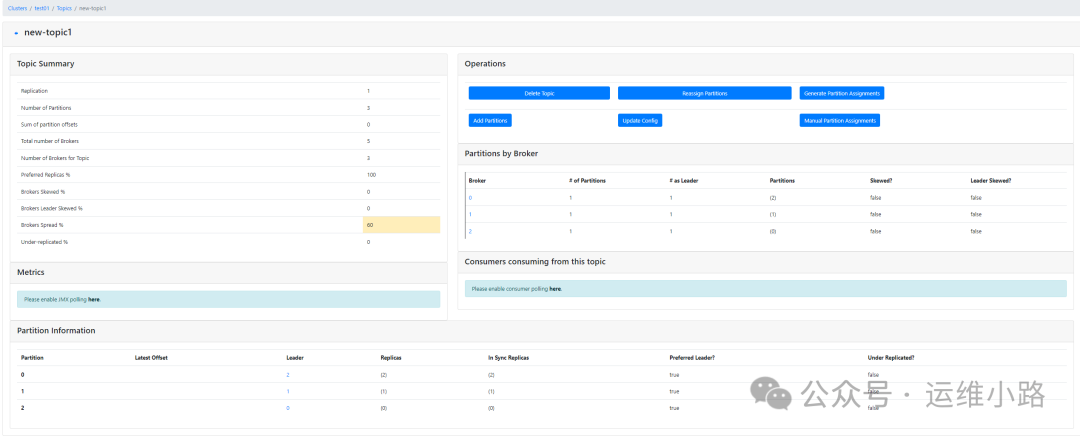1080x438 pixels.
Task: Click the Total number of Brokers label
Action: coord(50,141)
